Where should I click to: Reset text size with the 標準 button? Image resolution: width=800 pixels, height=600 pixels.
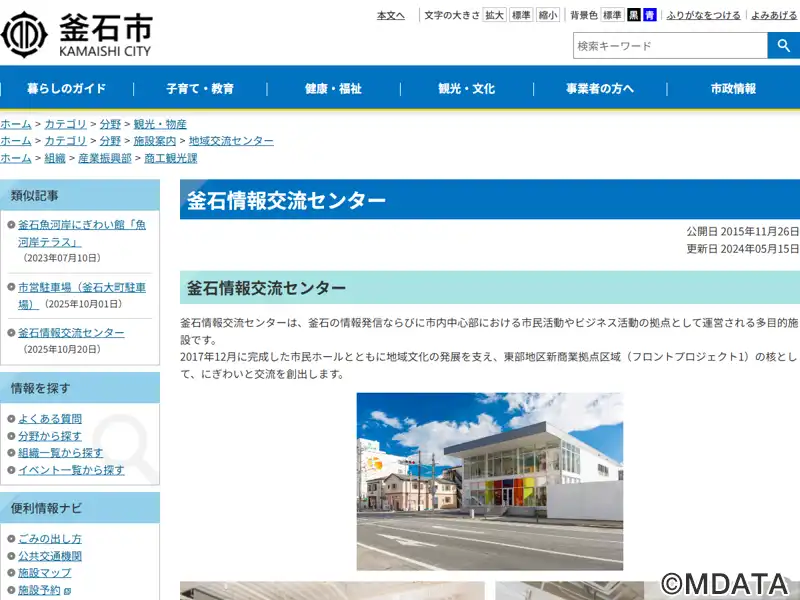tap(521, 15)
